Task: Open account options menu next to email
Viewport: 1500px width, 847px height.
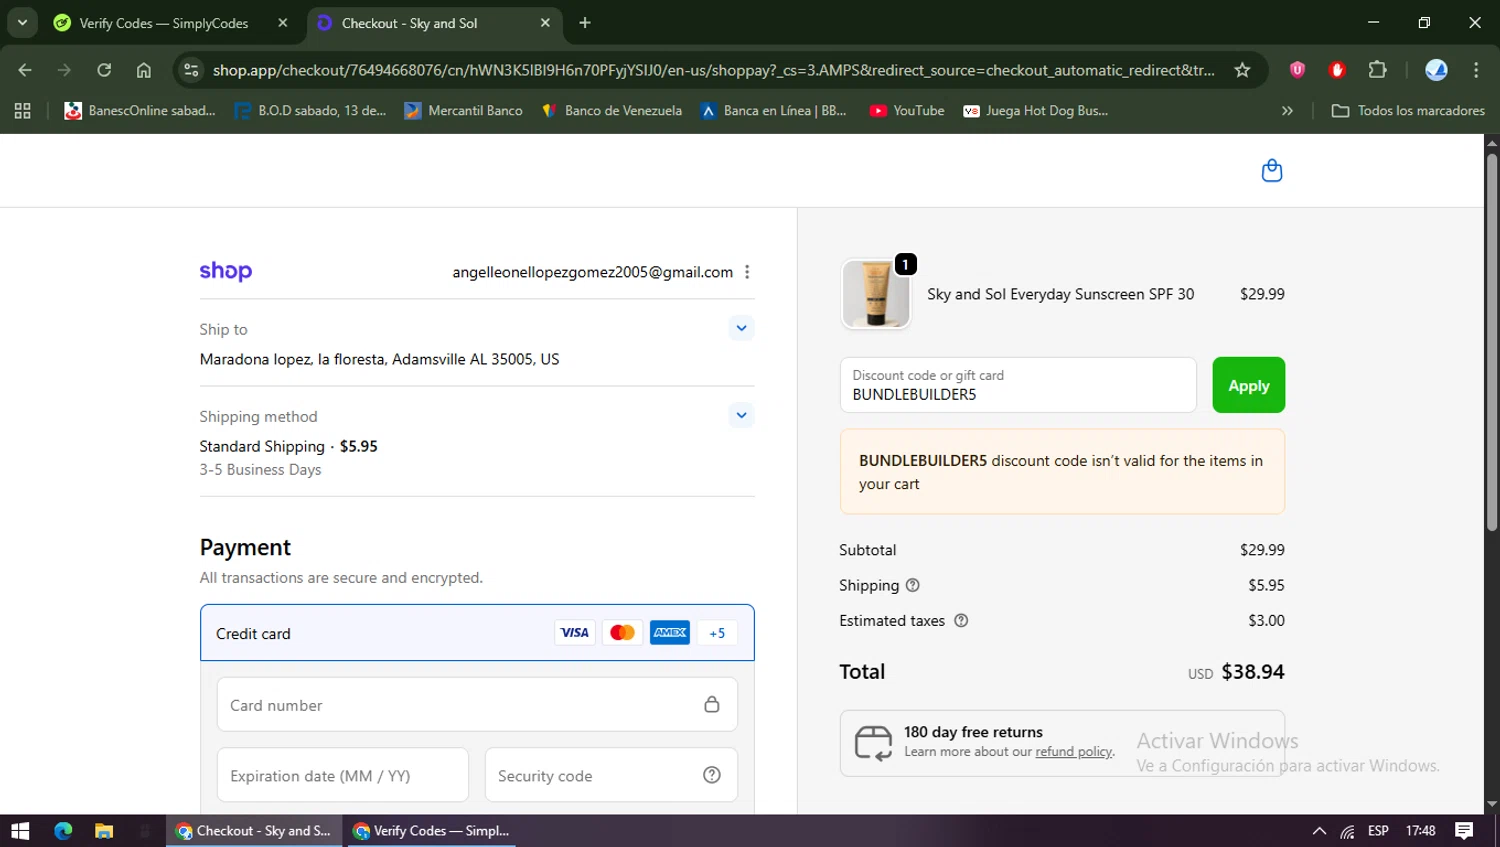Action: [747, 272]
